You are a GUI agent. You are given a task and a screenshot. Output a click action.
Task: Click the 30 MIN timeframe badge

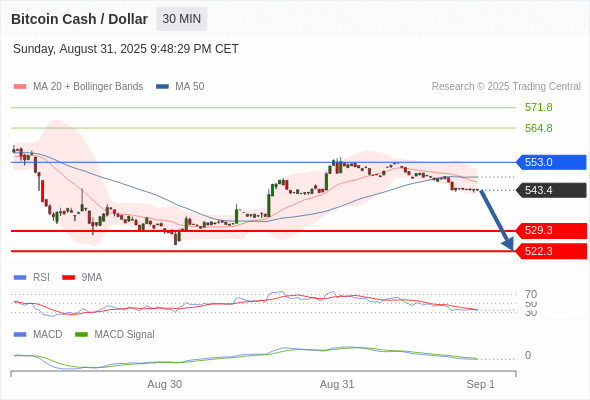pyautogui.click(x=182, y=19)
